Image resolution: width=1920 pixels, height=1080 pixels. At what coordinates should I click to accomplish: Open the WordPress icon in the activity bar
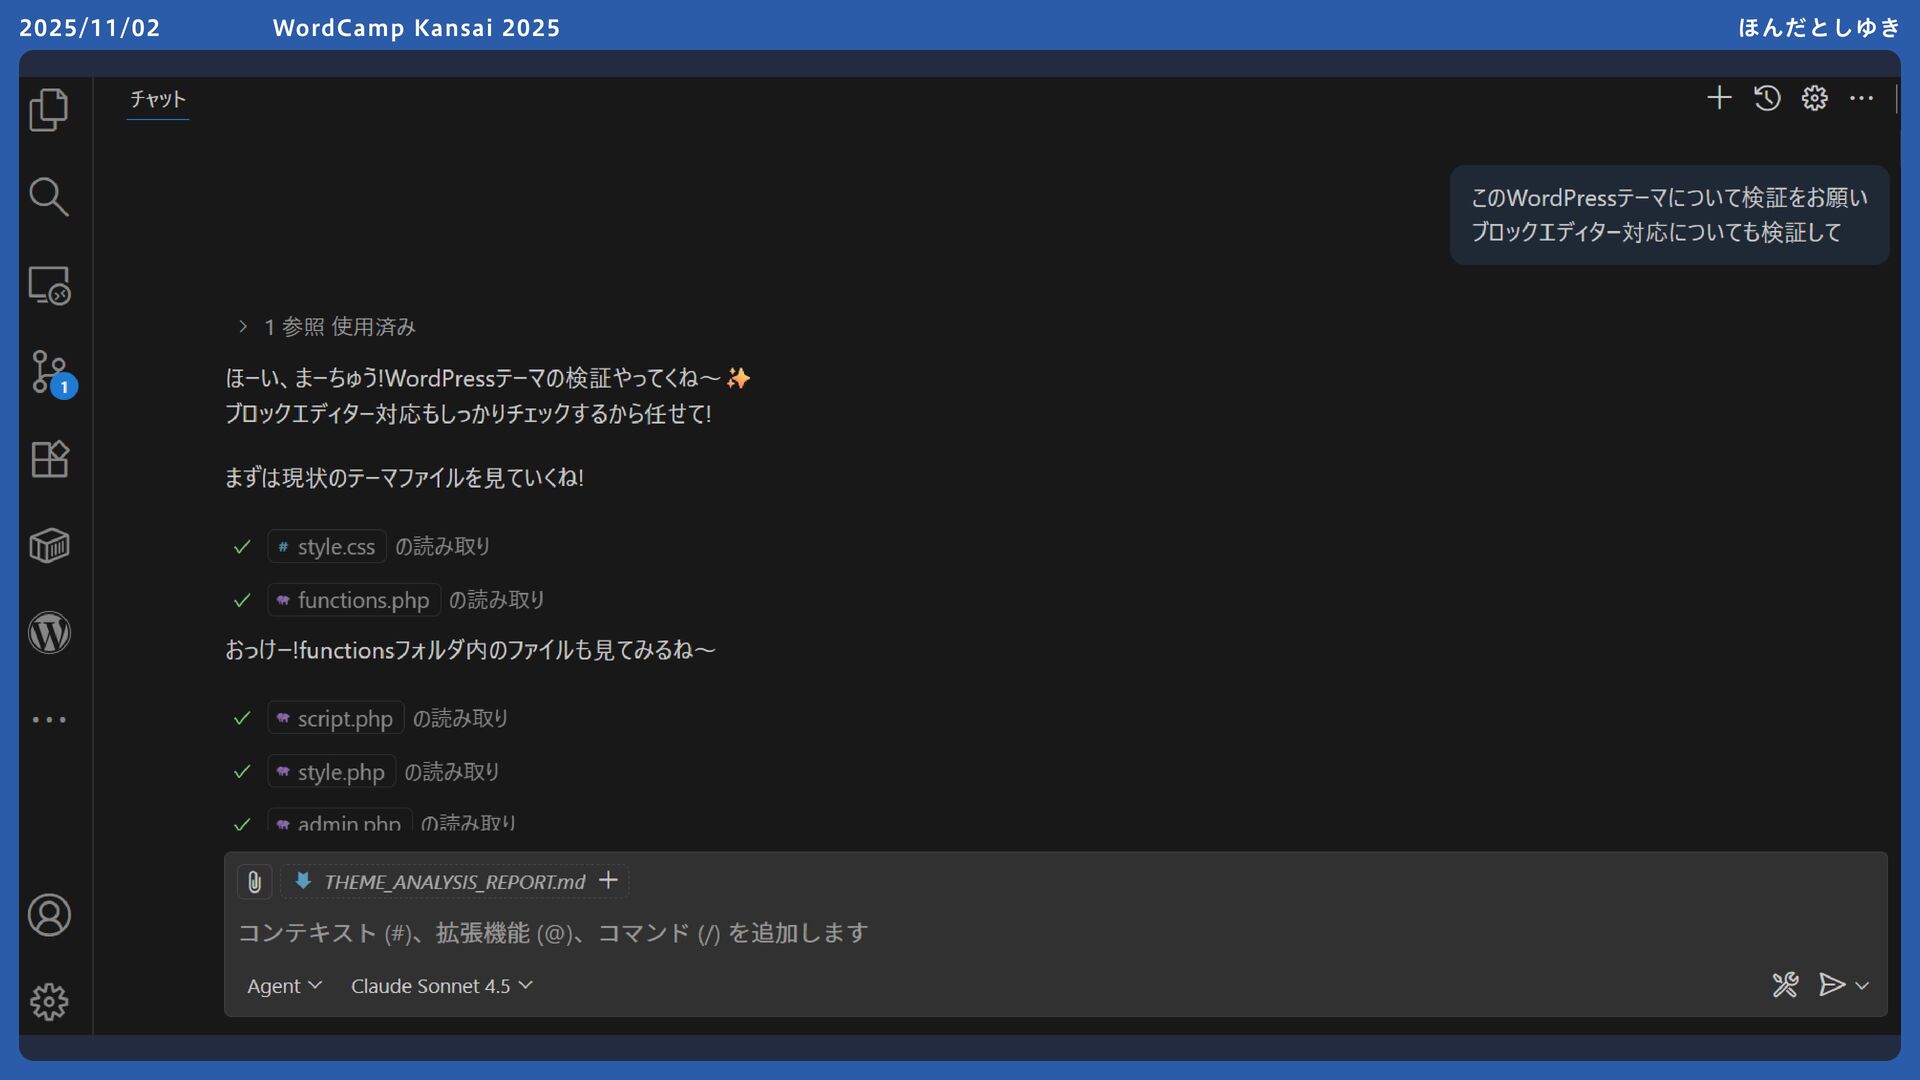48,633
